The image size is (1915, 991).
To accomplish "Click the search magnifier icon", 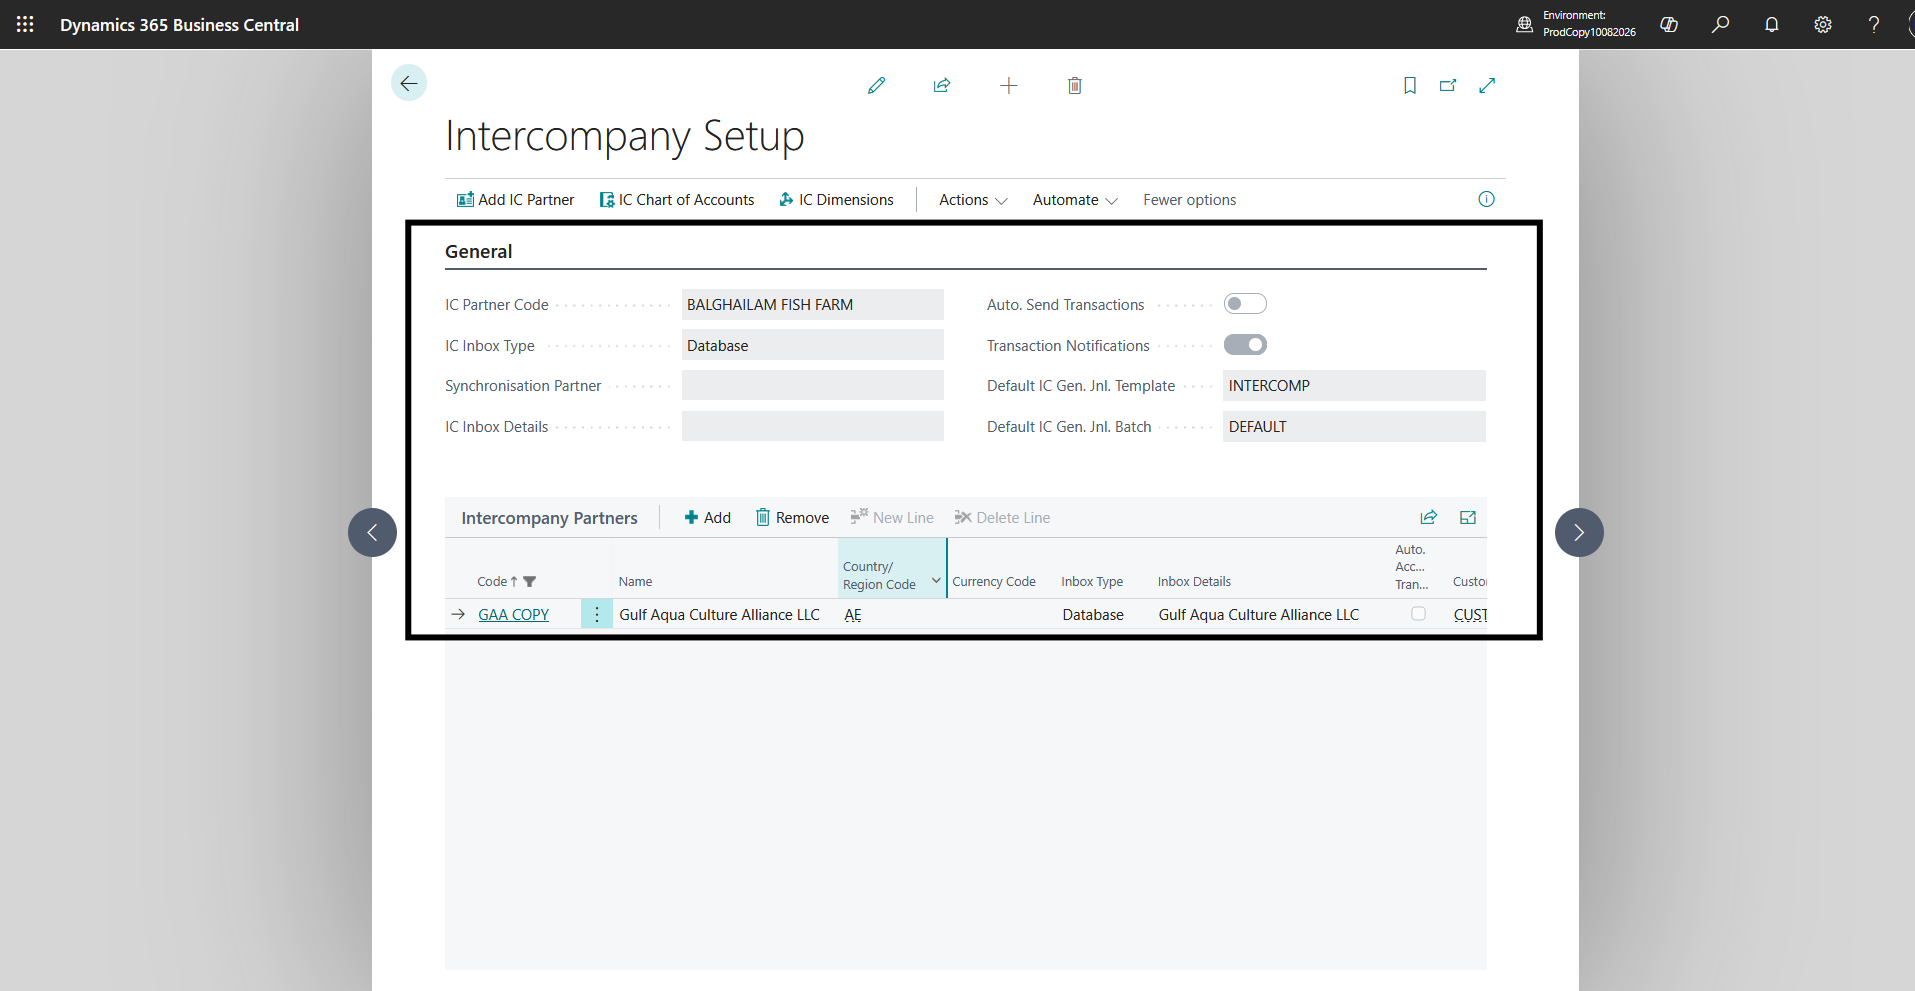I will (1720, 24).
